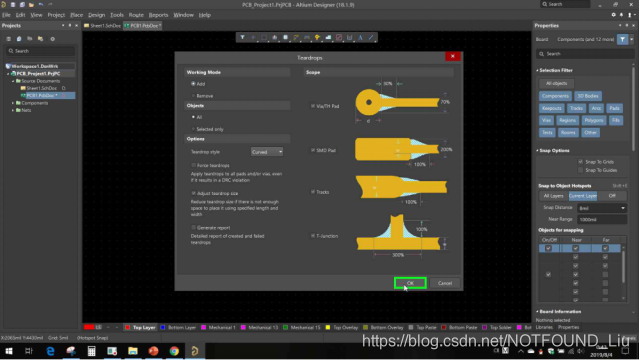
Task: Click the undo arrow in the title bar
Action: pyautogui.click(x=41, y=4)
